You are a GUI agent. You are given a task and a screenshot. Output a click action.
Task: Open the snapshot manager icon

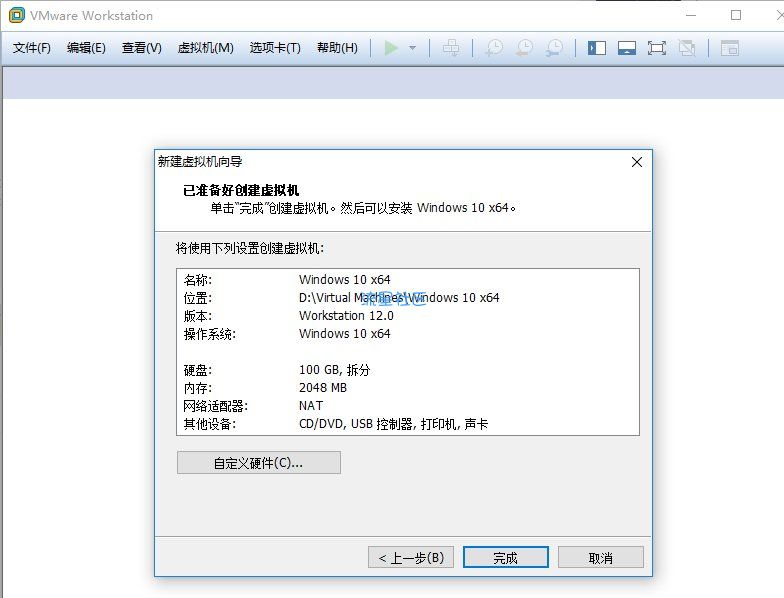point(554,48)
